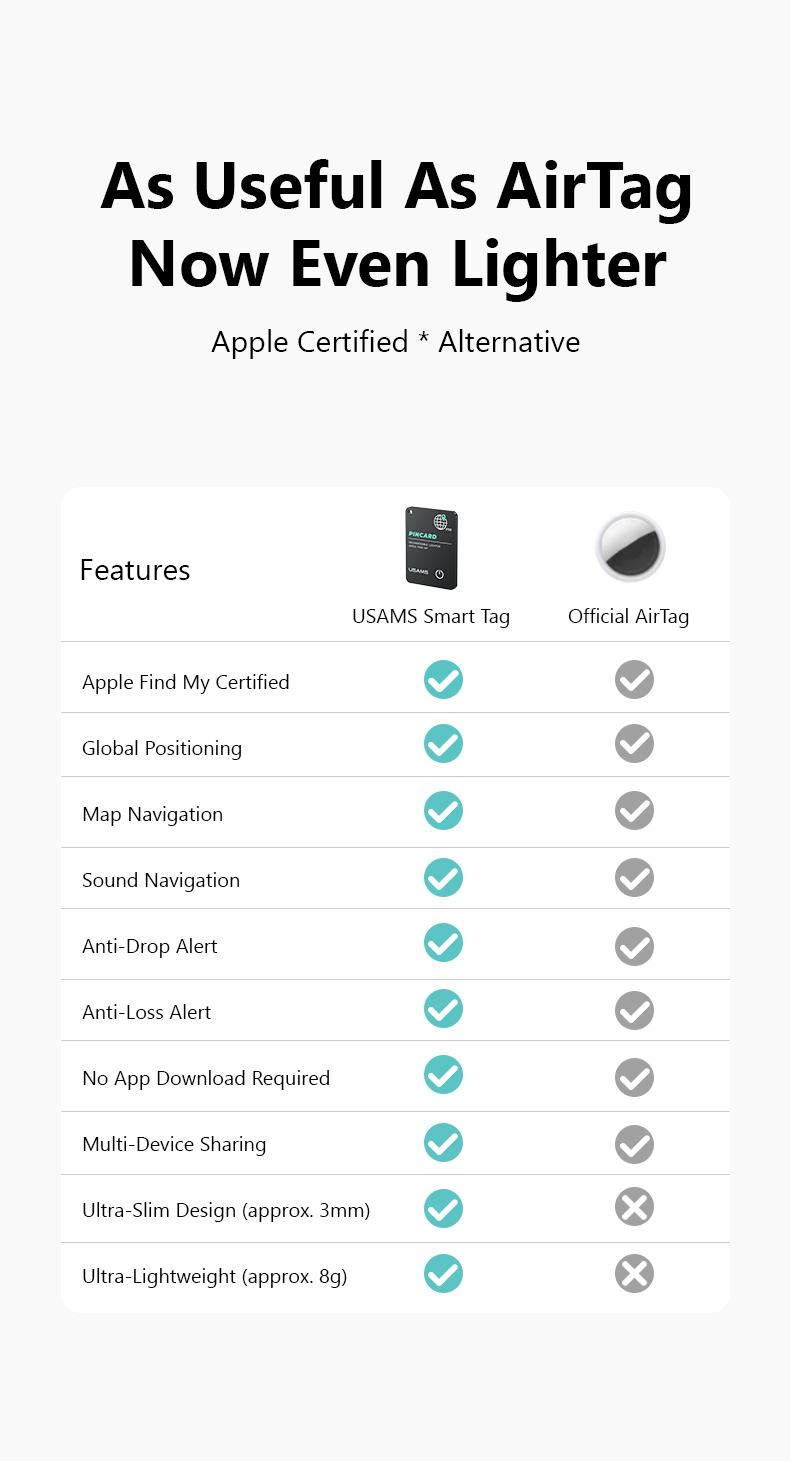The image size is (790, 1461).
Task: Click the Ultra-Slim Design (approx. 3mm) label
Action: 226,1210
